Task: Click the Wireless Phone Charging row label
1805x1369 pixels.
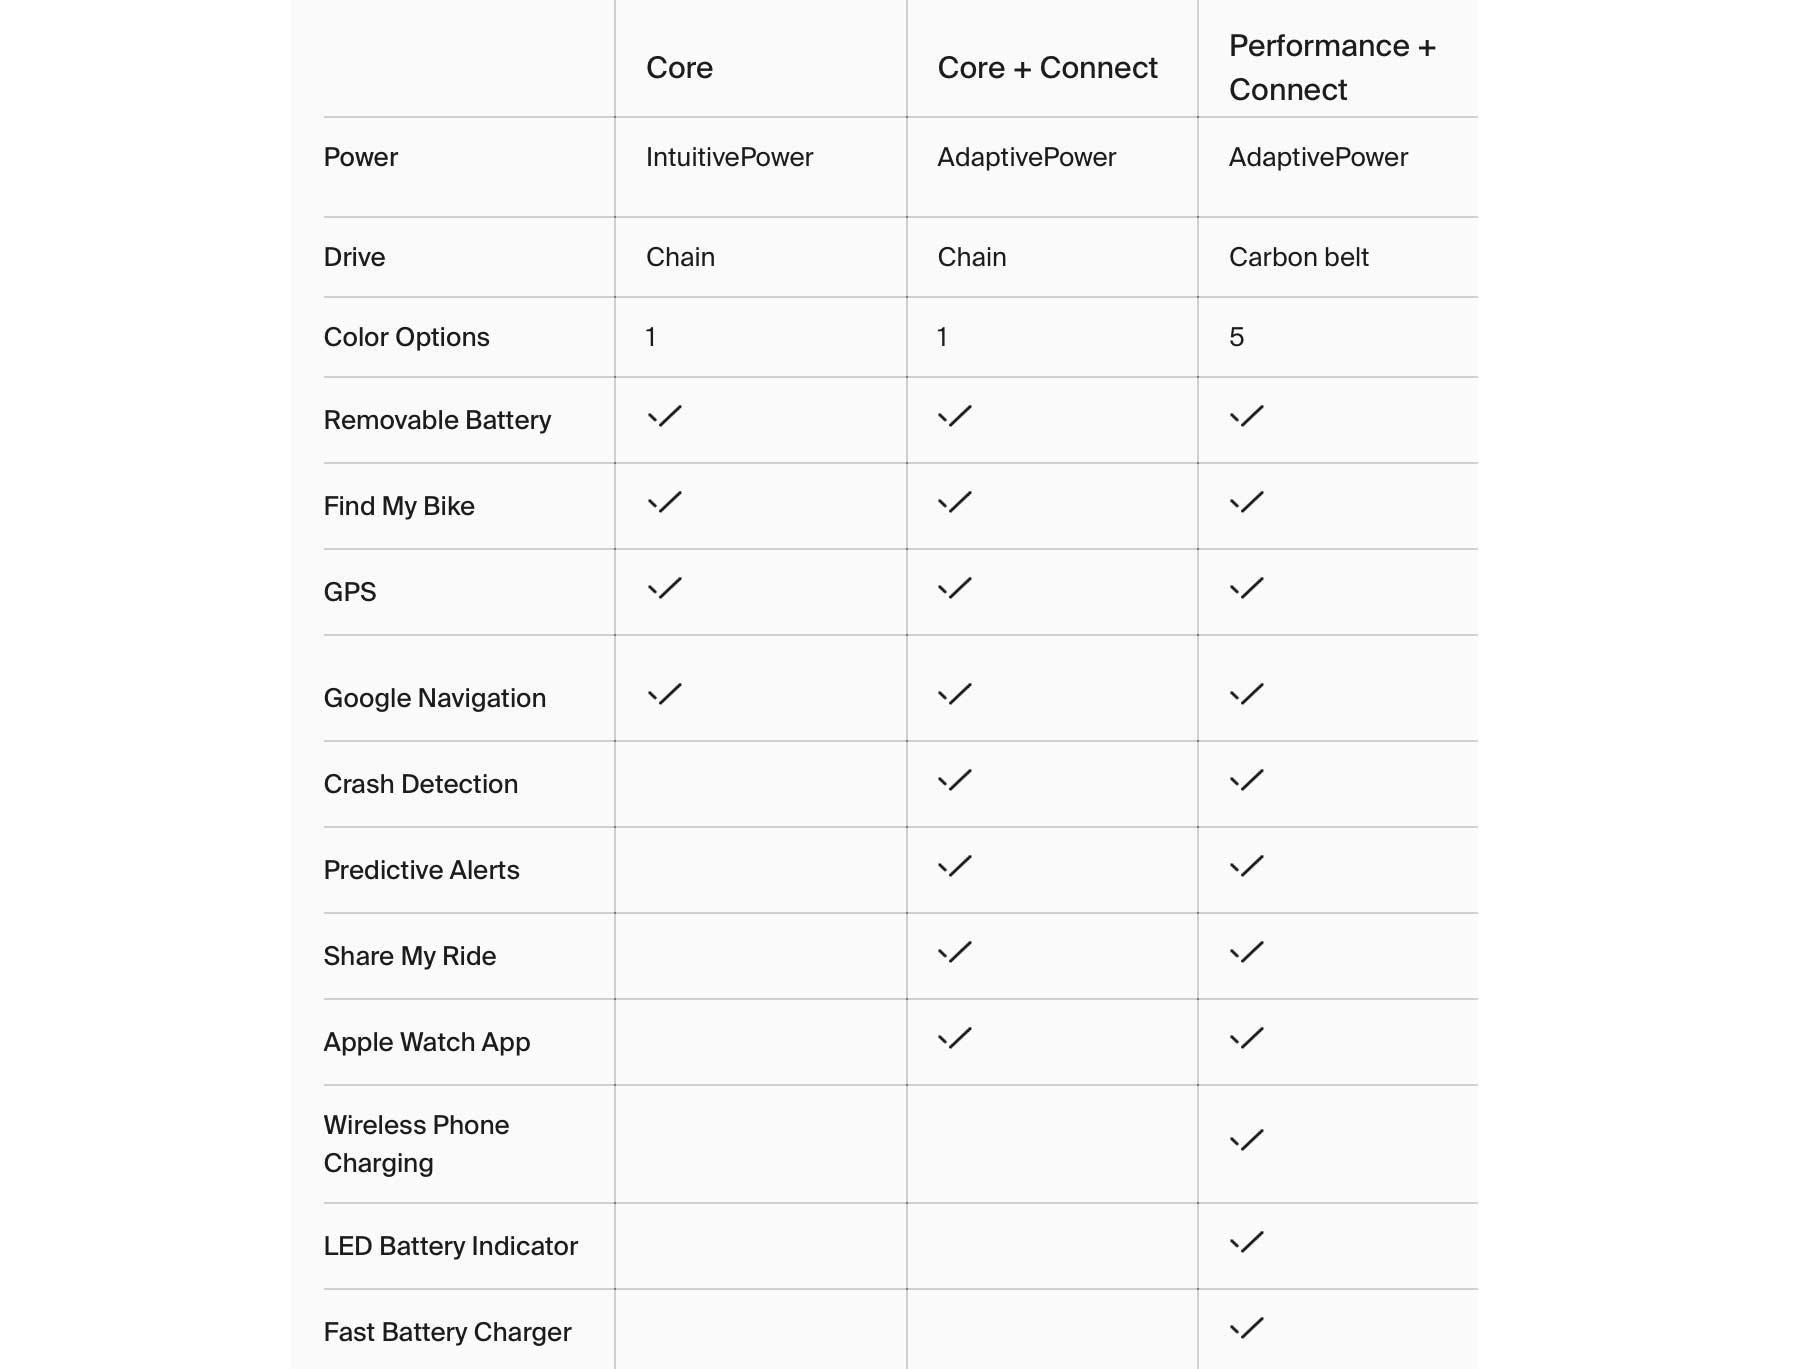Action: pos(416,1144)
